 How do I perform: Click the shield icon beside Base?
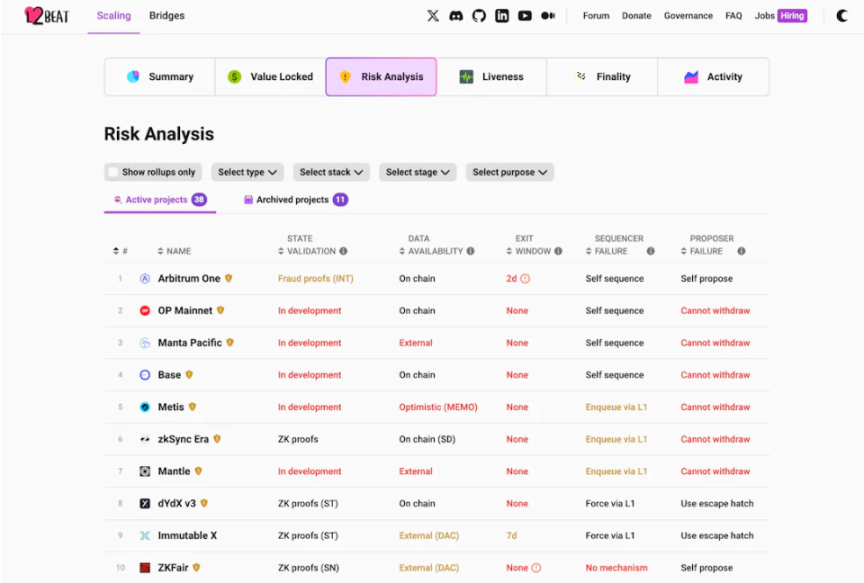[189, 375]
